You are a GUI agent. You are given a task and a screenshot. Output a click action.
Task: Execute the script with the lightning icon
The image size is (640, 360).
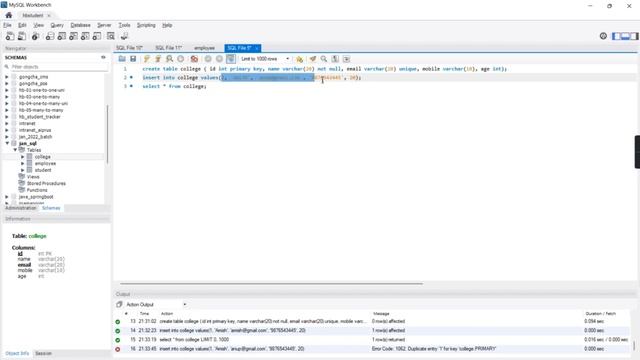coord(147,59)
